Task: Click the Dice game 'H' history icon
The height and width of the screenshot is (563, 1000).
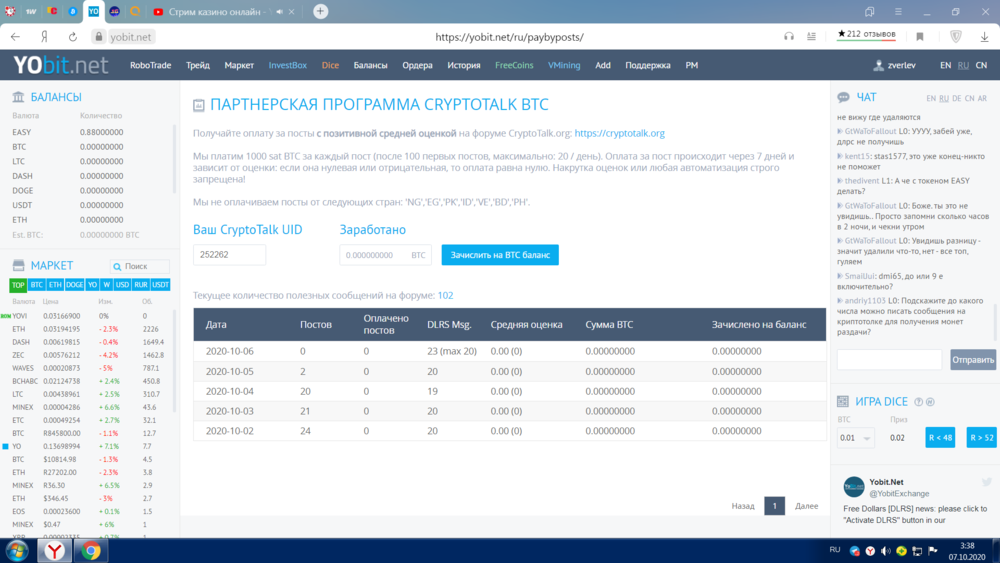Action: pyautogui.click(x=930, y=402)
